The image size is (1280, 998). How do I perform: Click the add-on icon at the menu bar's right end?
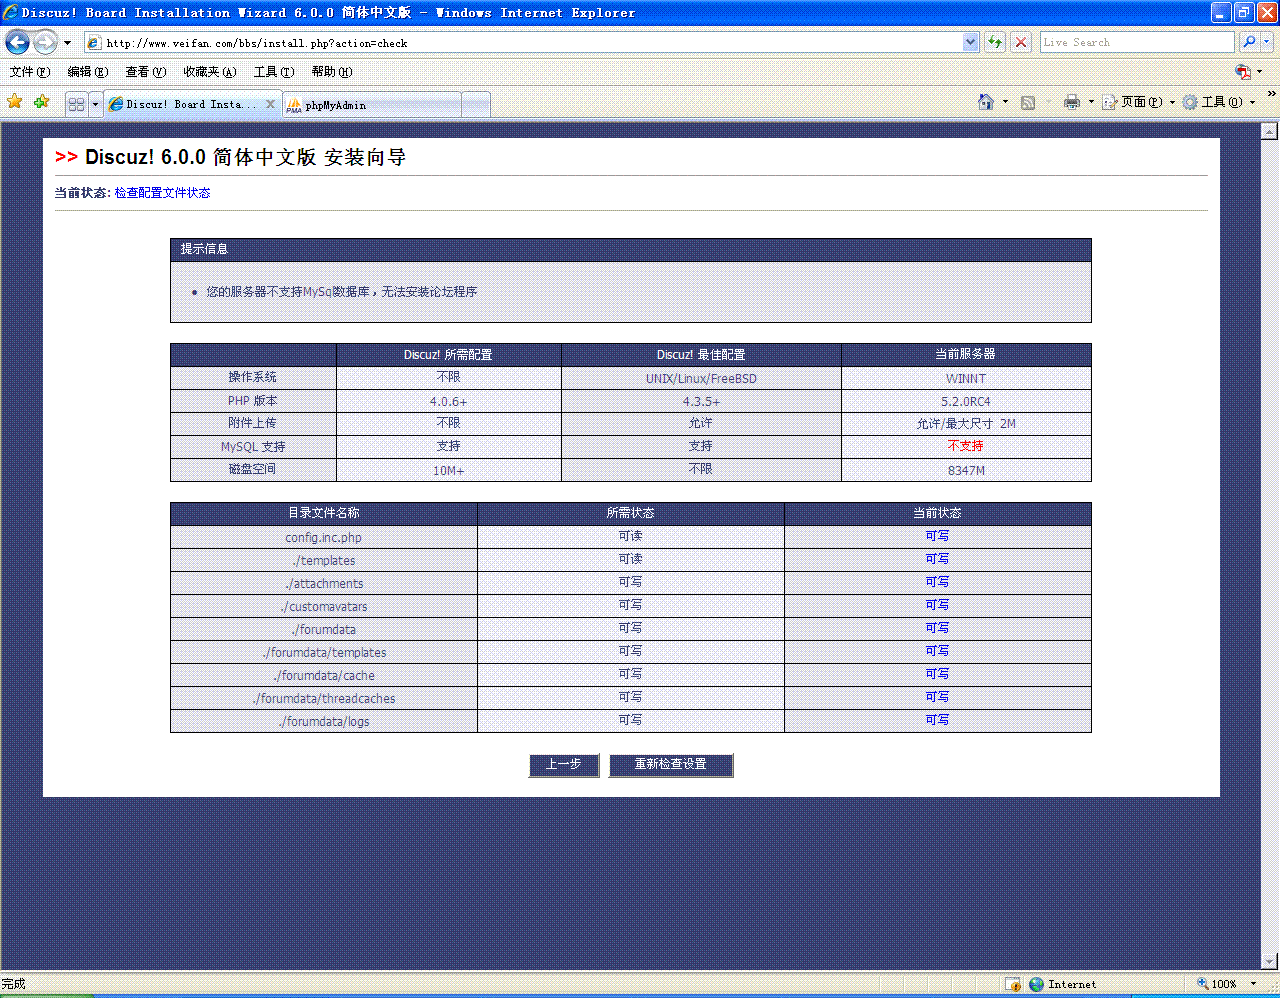[x=1243, y=72]
